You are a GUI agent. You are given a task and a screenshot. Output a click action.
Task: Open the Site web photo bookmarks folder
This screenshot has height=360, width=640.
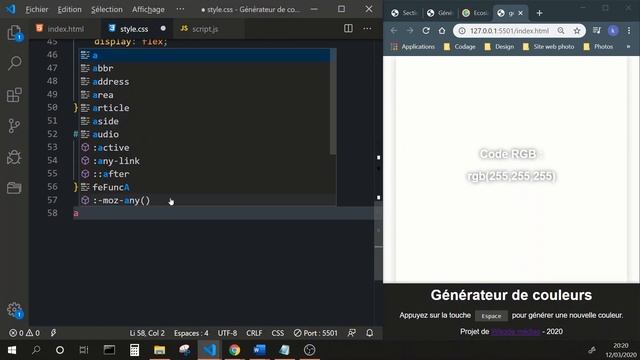(549, 47)
